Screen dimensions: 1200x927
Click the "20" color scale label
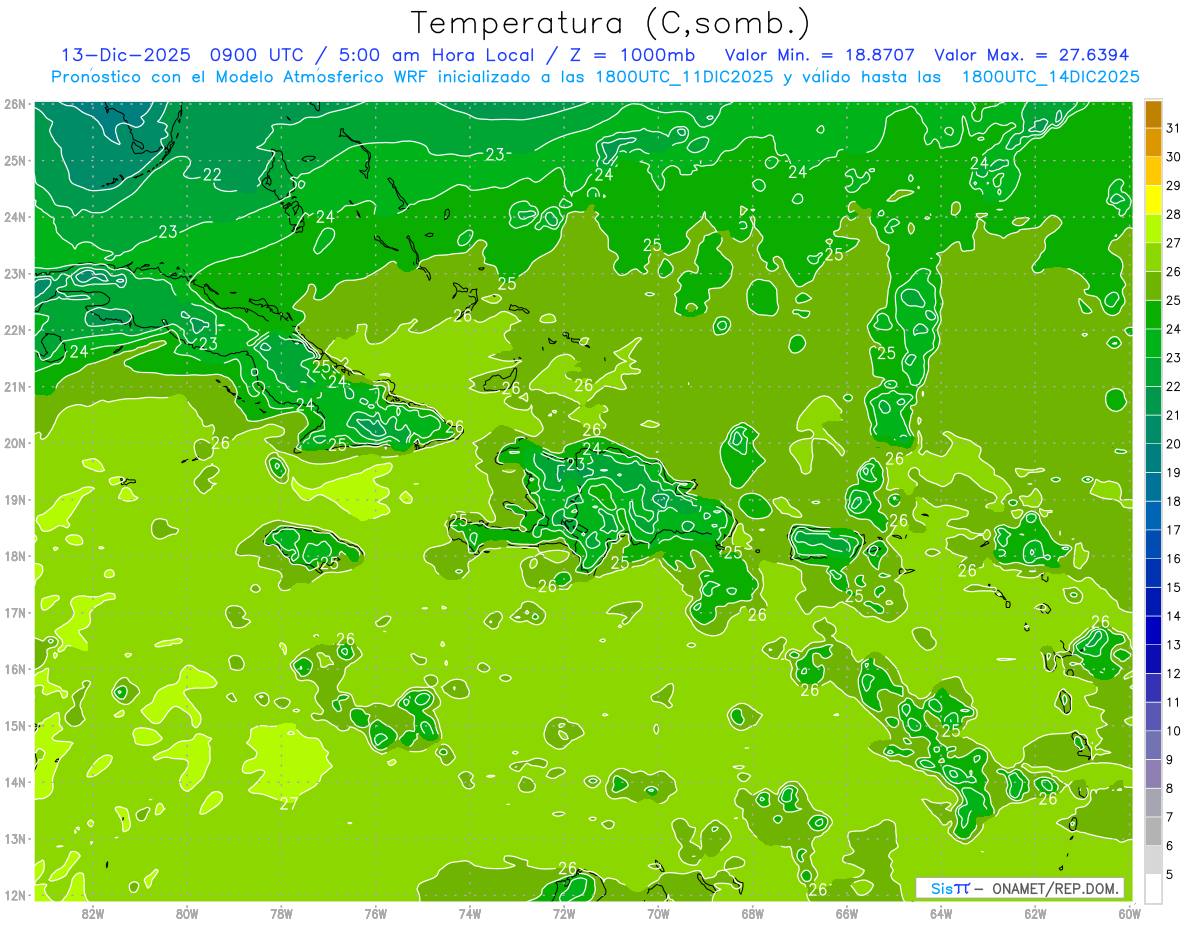click(x=1174, y=444)
